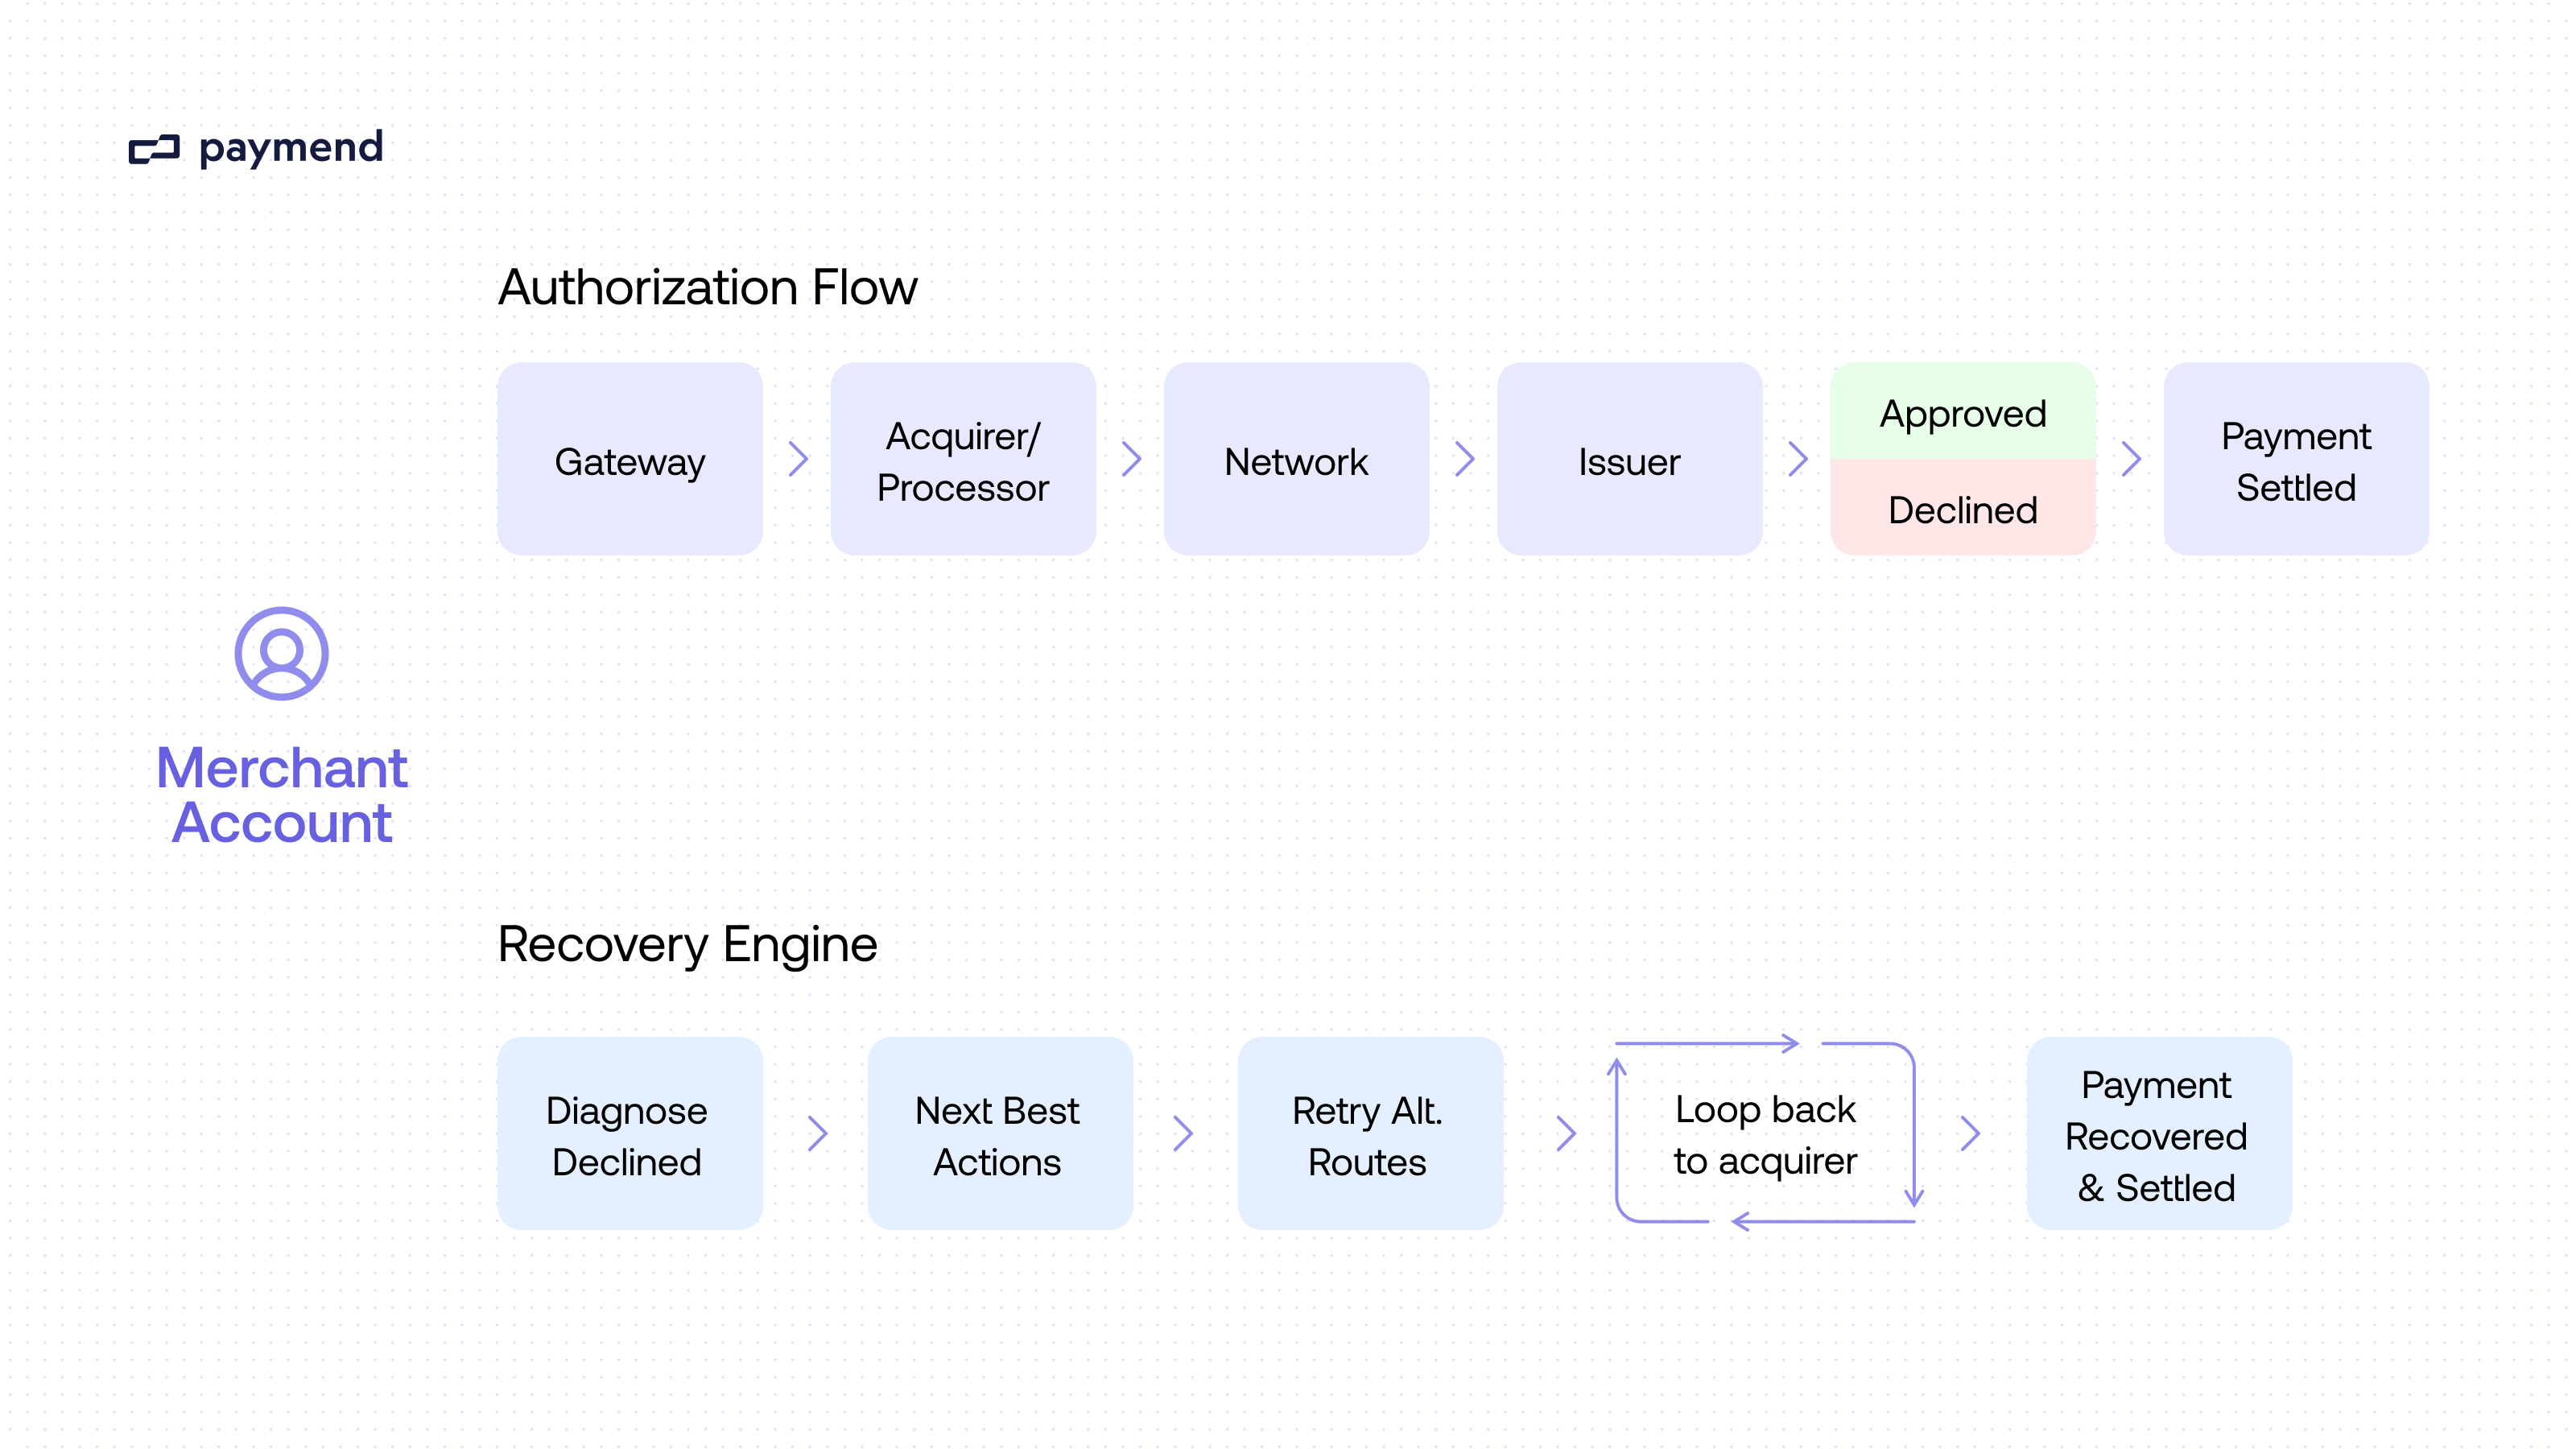The image size is (2576, 1449).
Task: Click the Network node
Action: tap(1296, 461)
